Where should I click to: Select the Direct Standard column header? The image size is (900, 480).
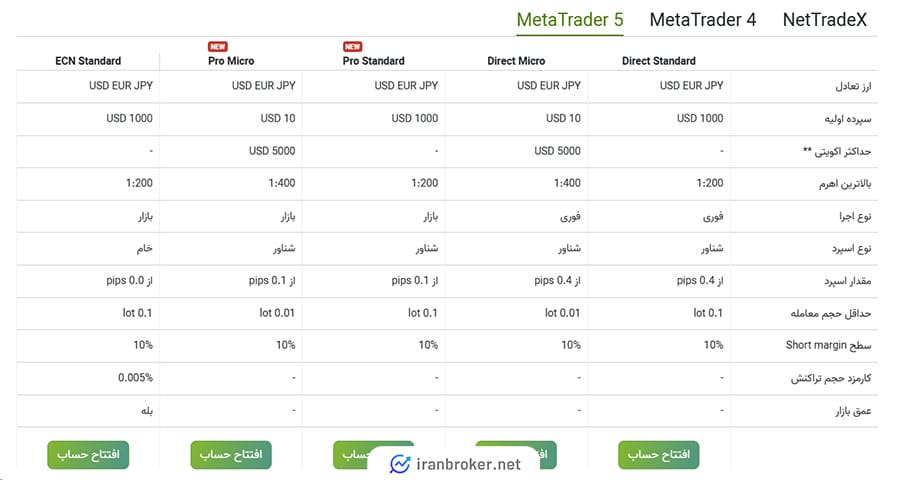point(658,61)
